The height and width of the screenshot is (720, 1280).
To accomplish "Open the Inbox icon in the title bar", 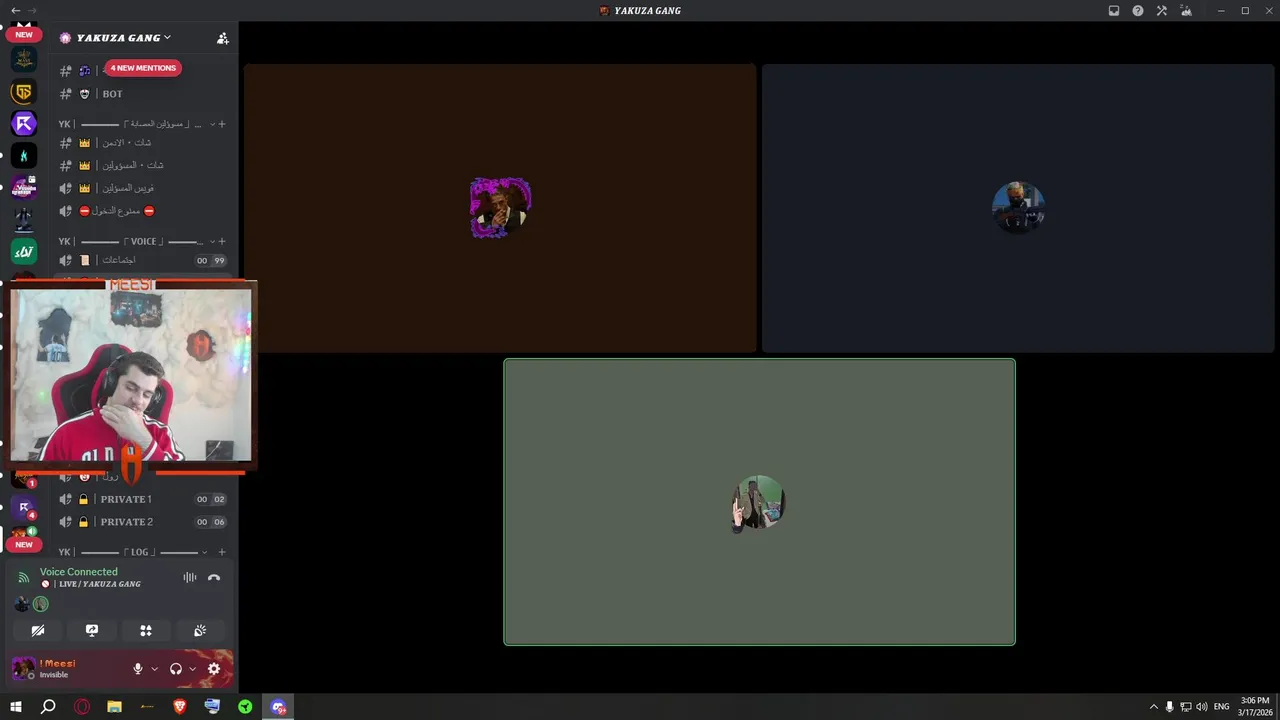I will click(1114, 11).
